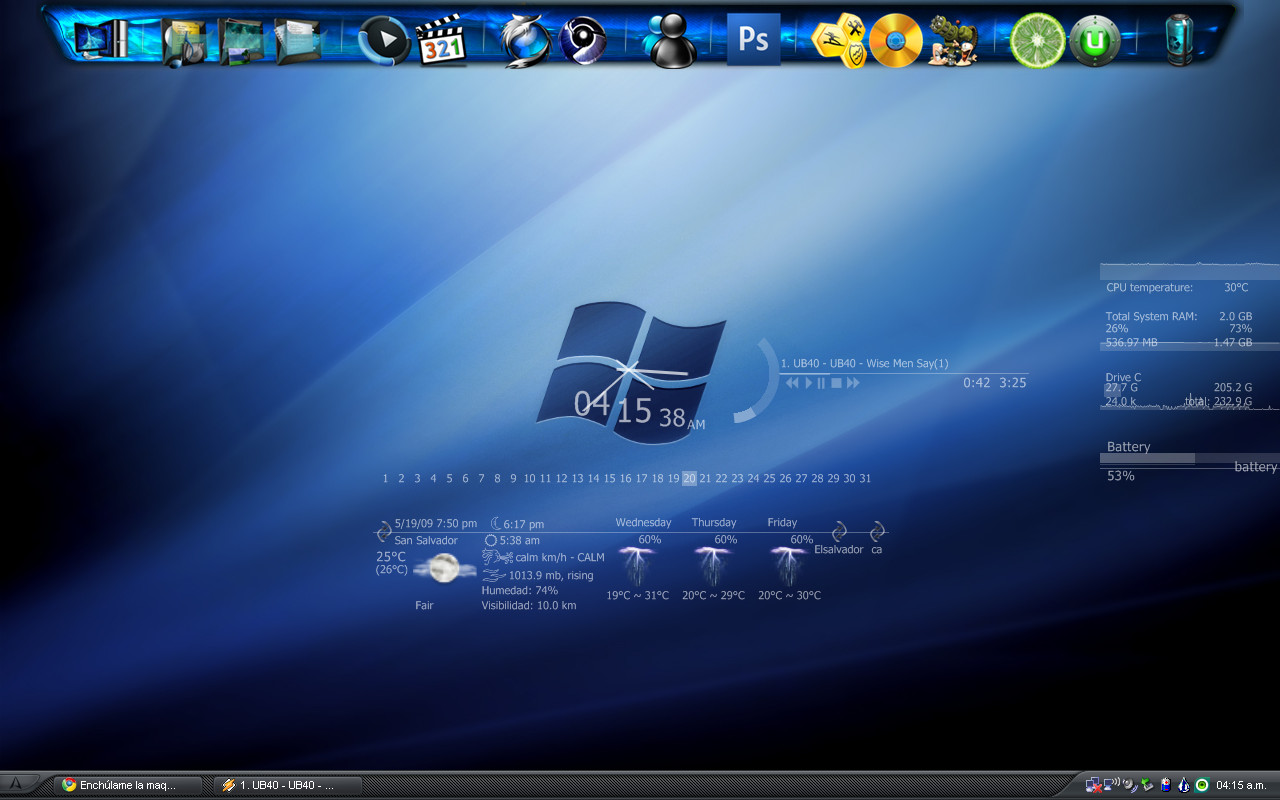Screen dimensions: 1280x800
Task: Click the Elsalvador weather link
Action: point(838,549)
